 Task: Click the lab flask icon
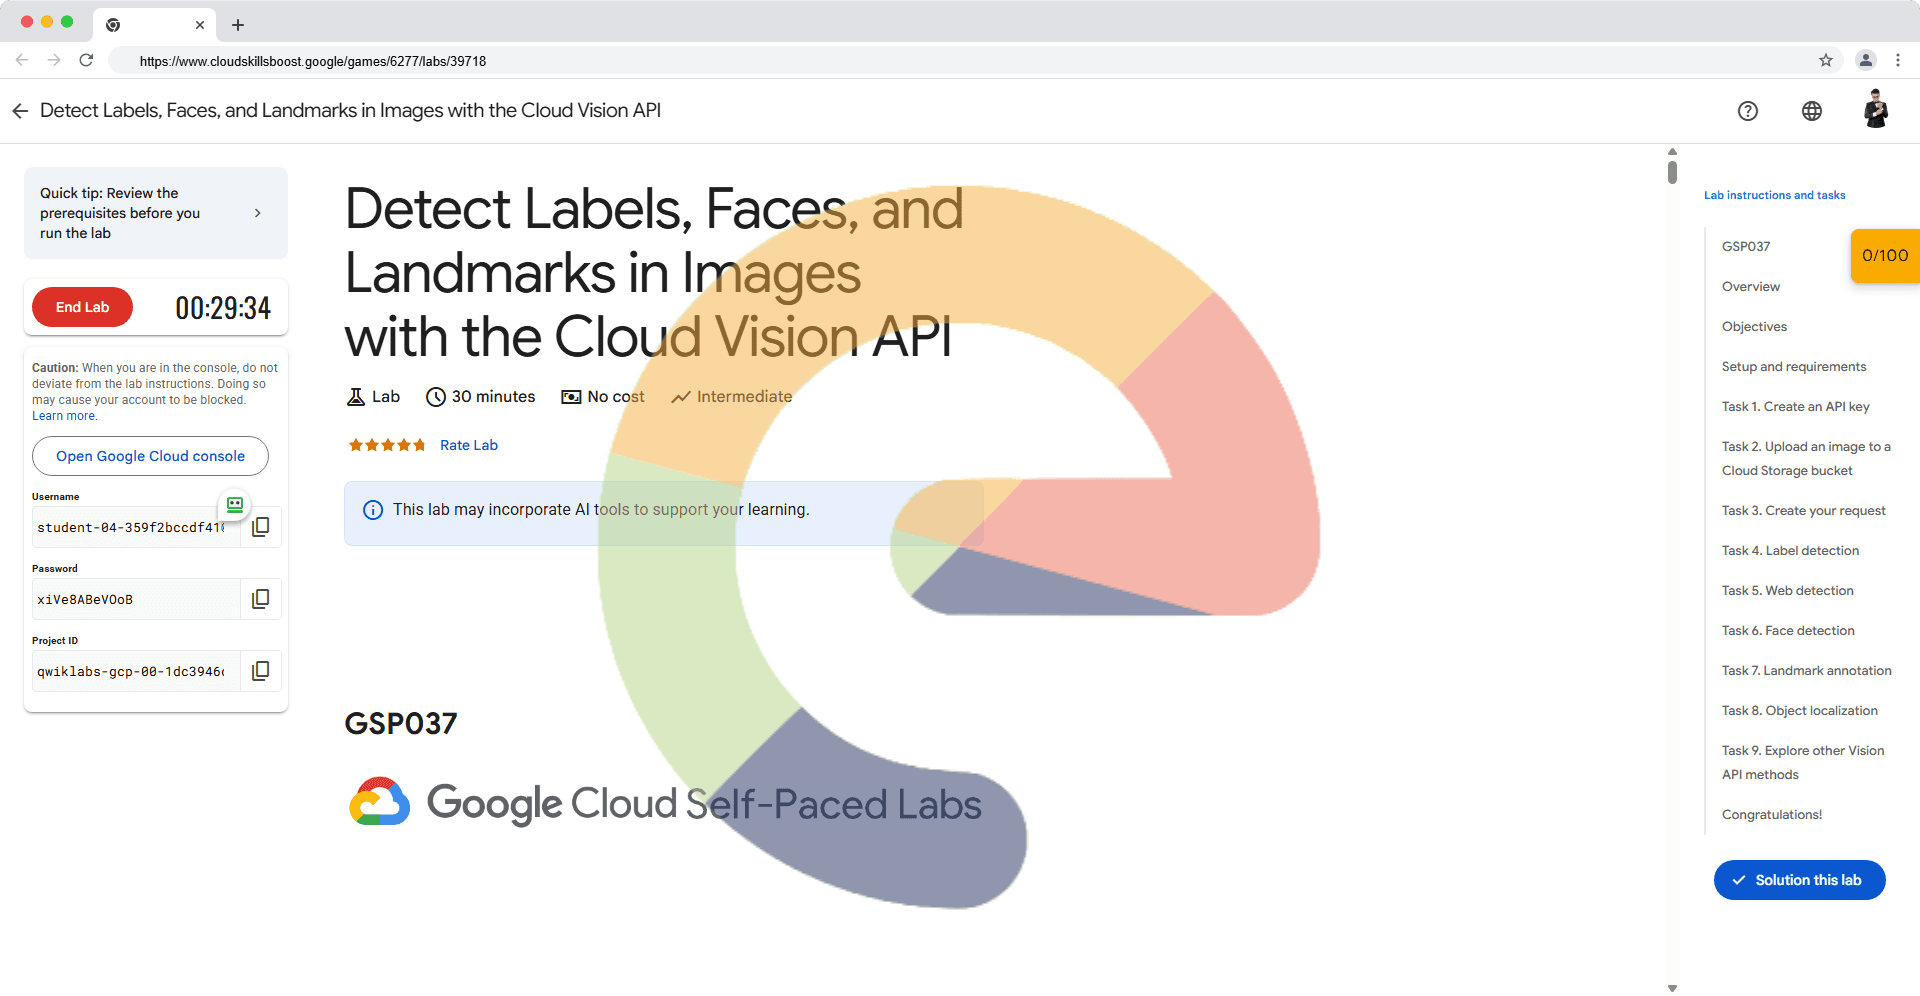[356, 397]
